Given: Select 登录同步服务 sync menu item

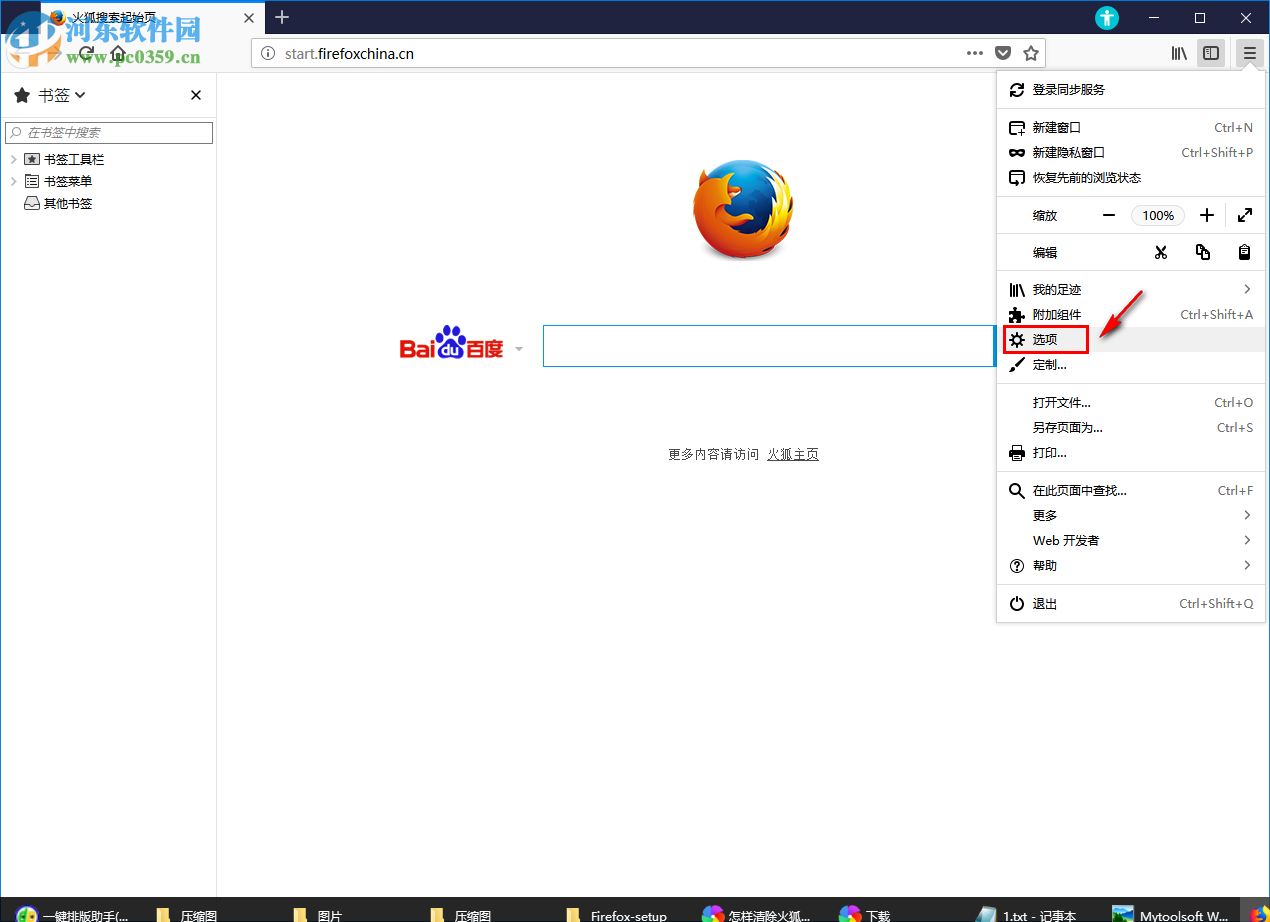Looking at the screenshot, I should [1131, 89].
